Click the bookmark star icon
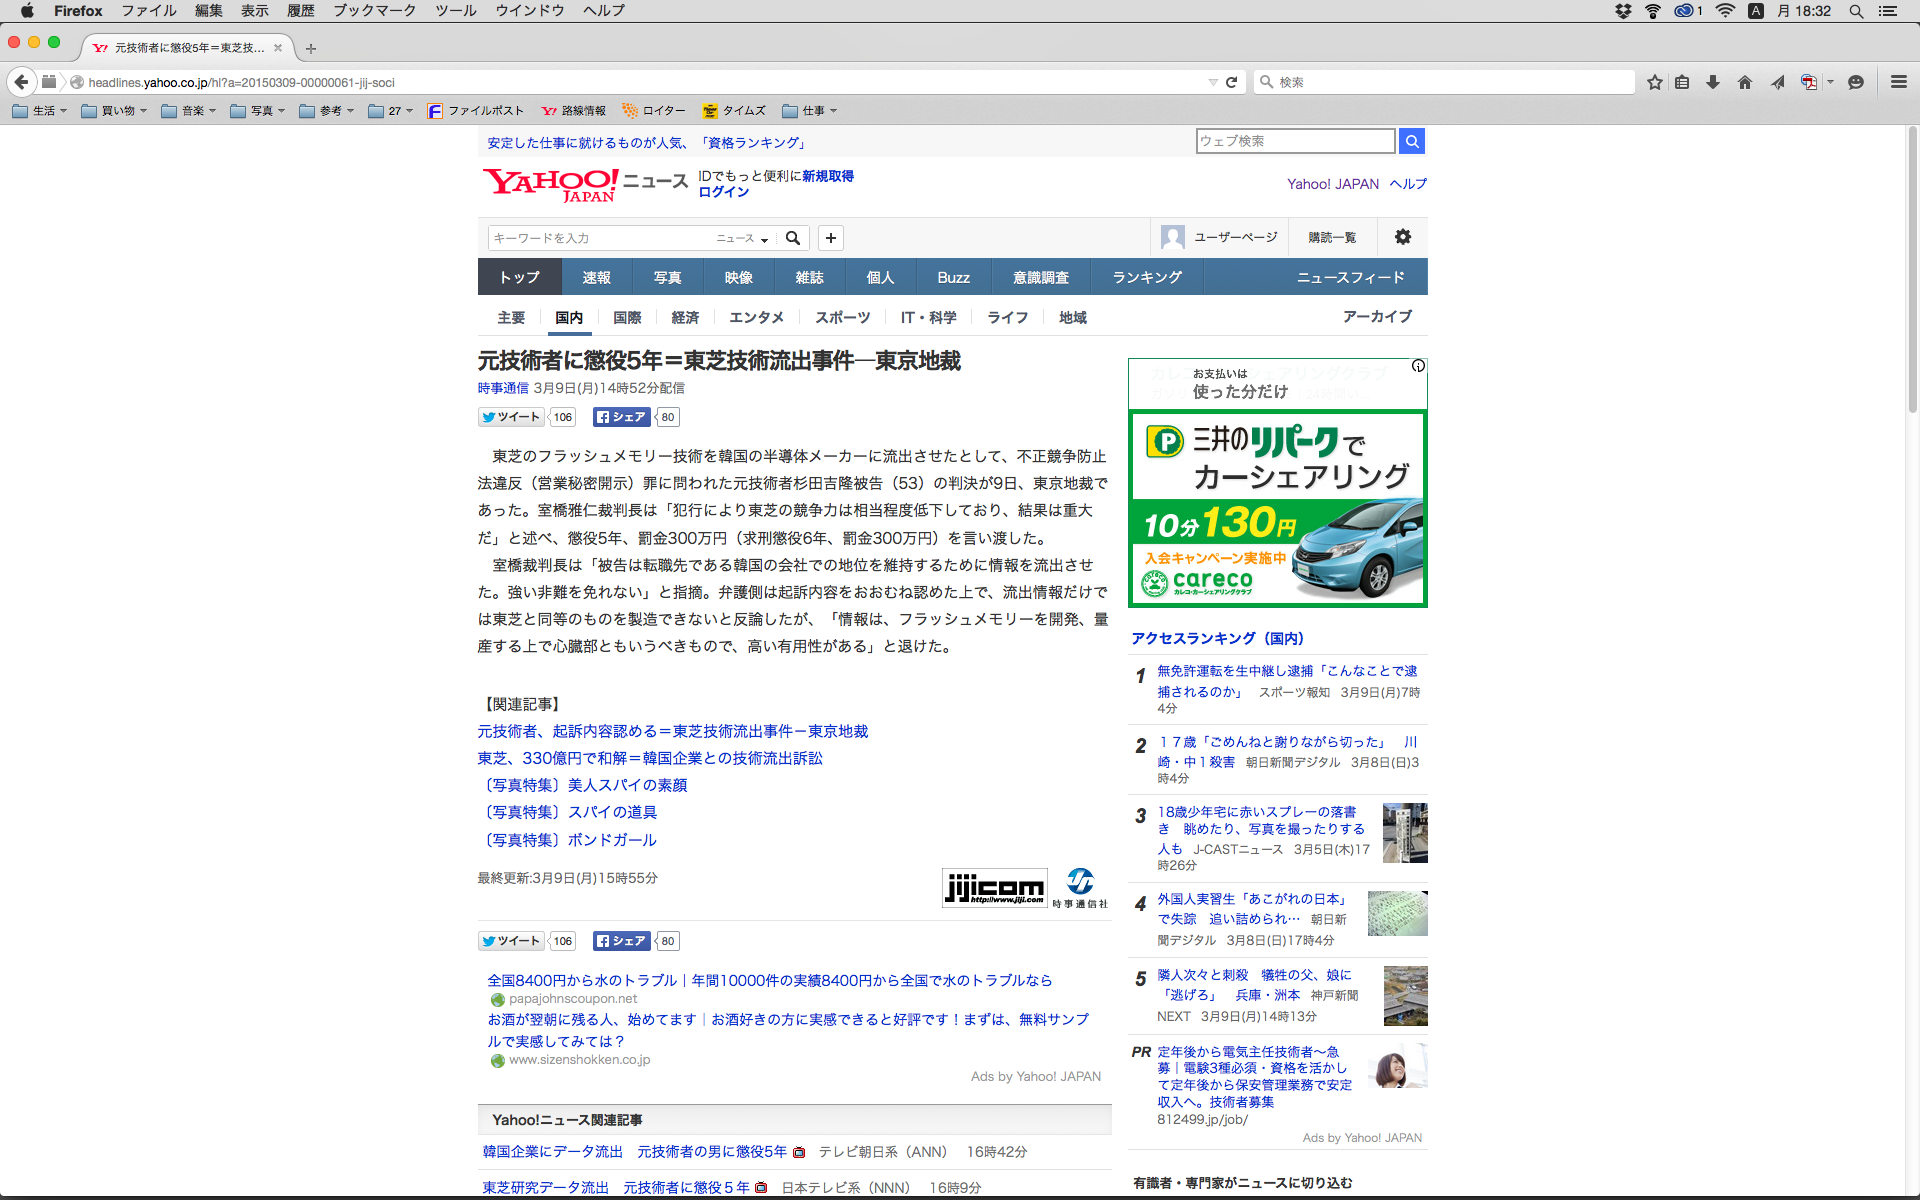The height and width of the screenshot is (1200, 1920). [1655, 82]
